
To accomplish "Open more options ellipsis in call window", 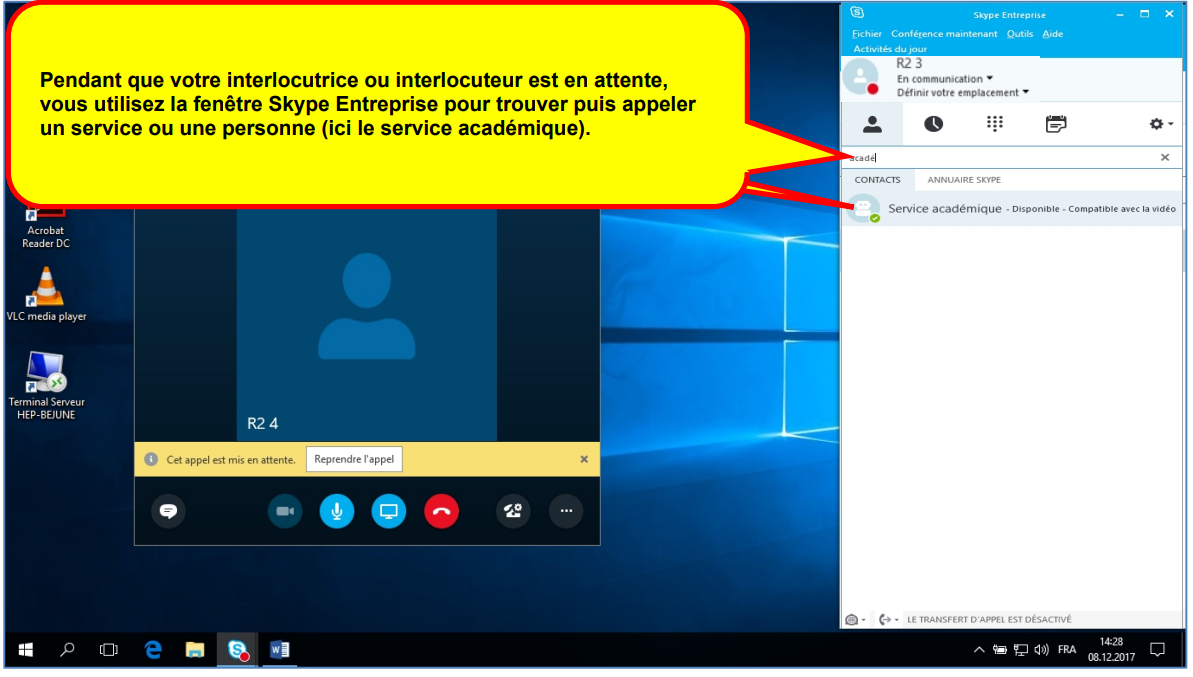I will pyautogui.click(x=566, y=511).
